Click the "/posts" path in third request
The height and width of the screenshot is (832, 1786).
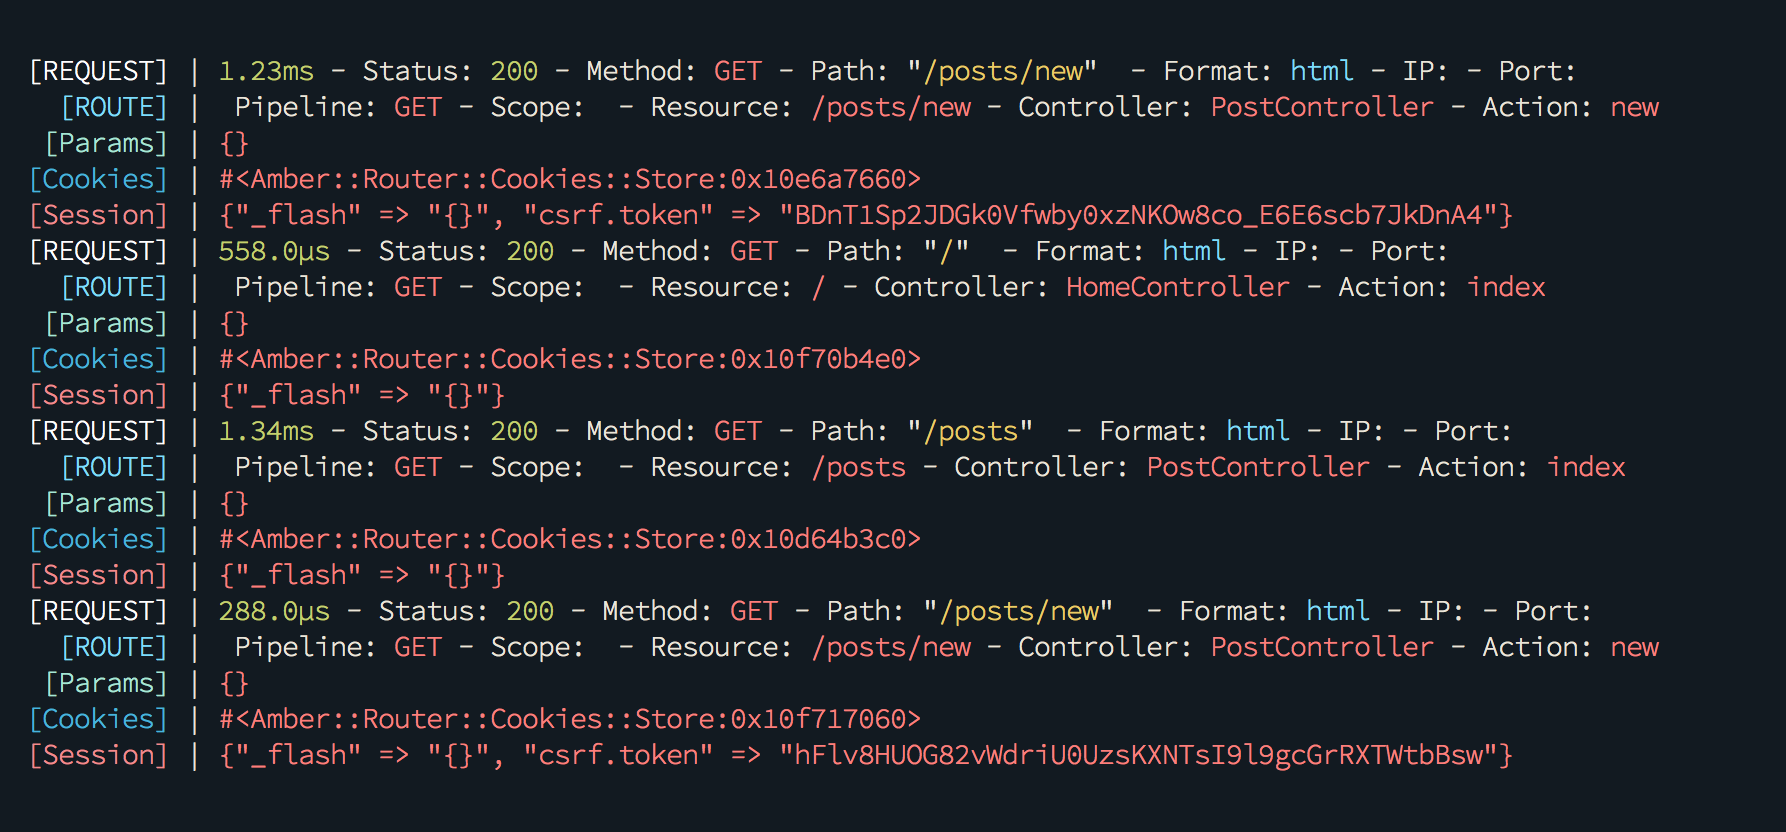click(x=970, y=432)
